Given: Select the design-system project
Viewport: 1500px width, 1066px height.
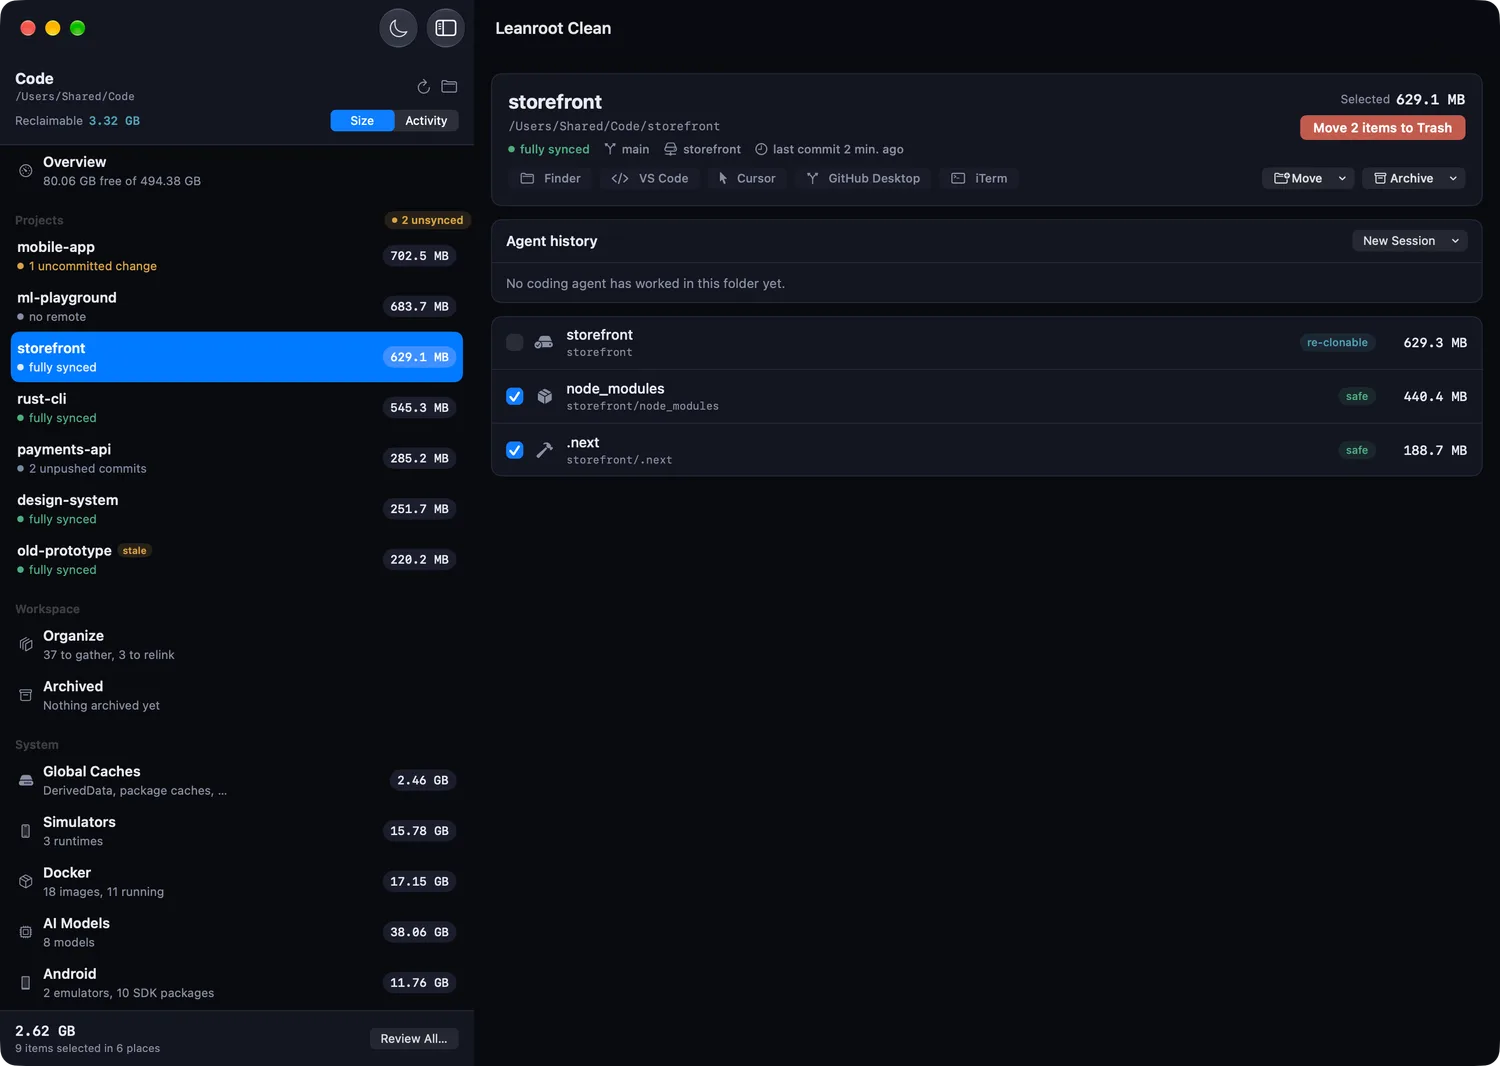Looking at the screenshot, I should click(x=237, y=509).
